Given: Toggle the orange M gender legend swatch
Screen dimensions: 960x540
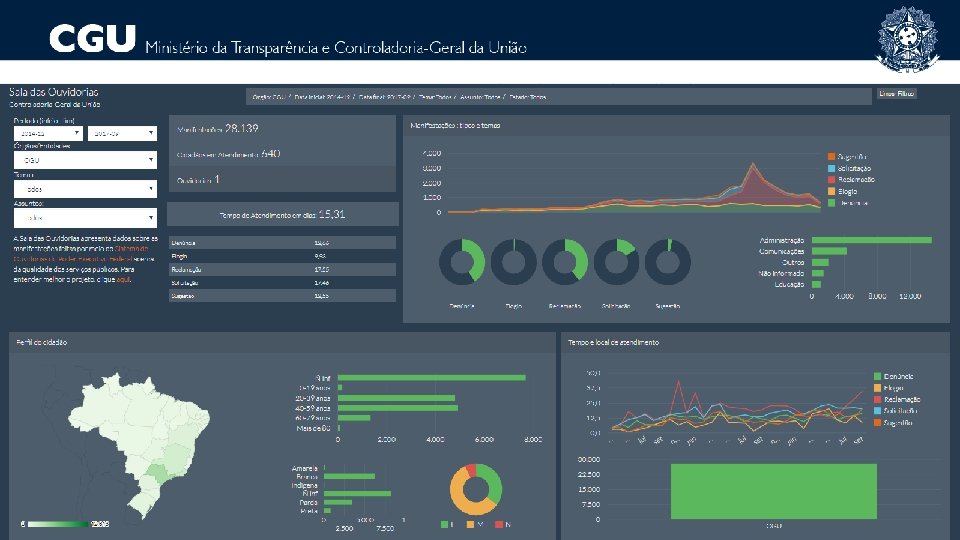Looking at the screenshot, I should [x=470, y=525].
